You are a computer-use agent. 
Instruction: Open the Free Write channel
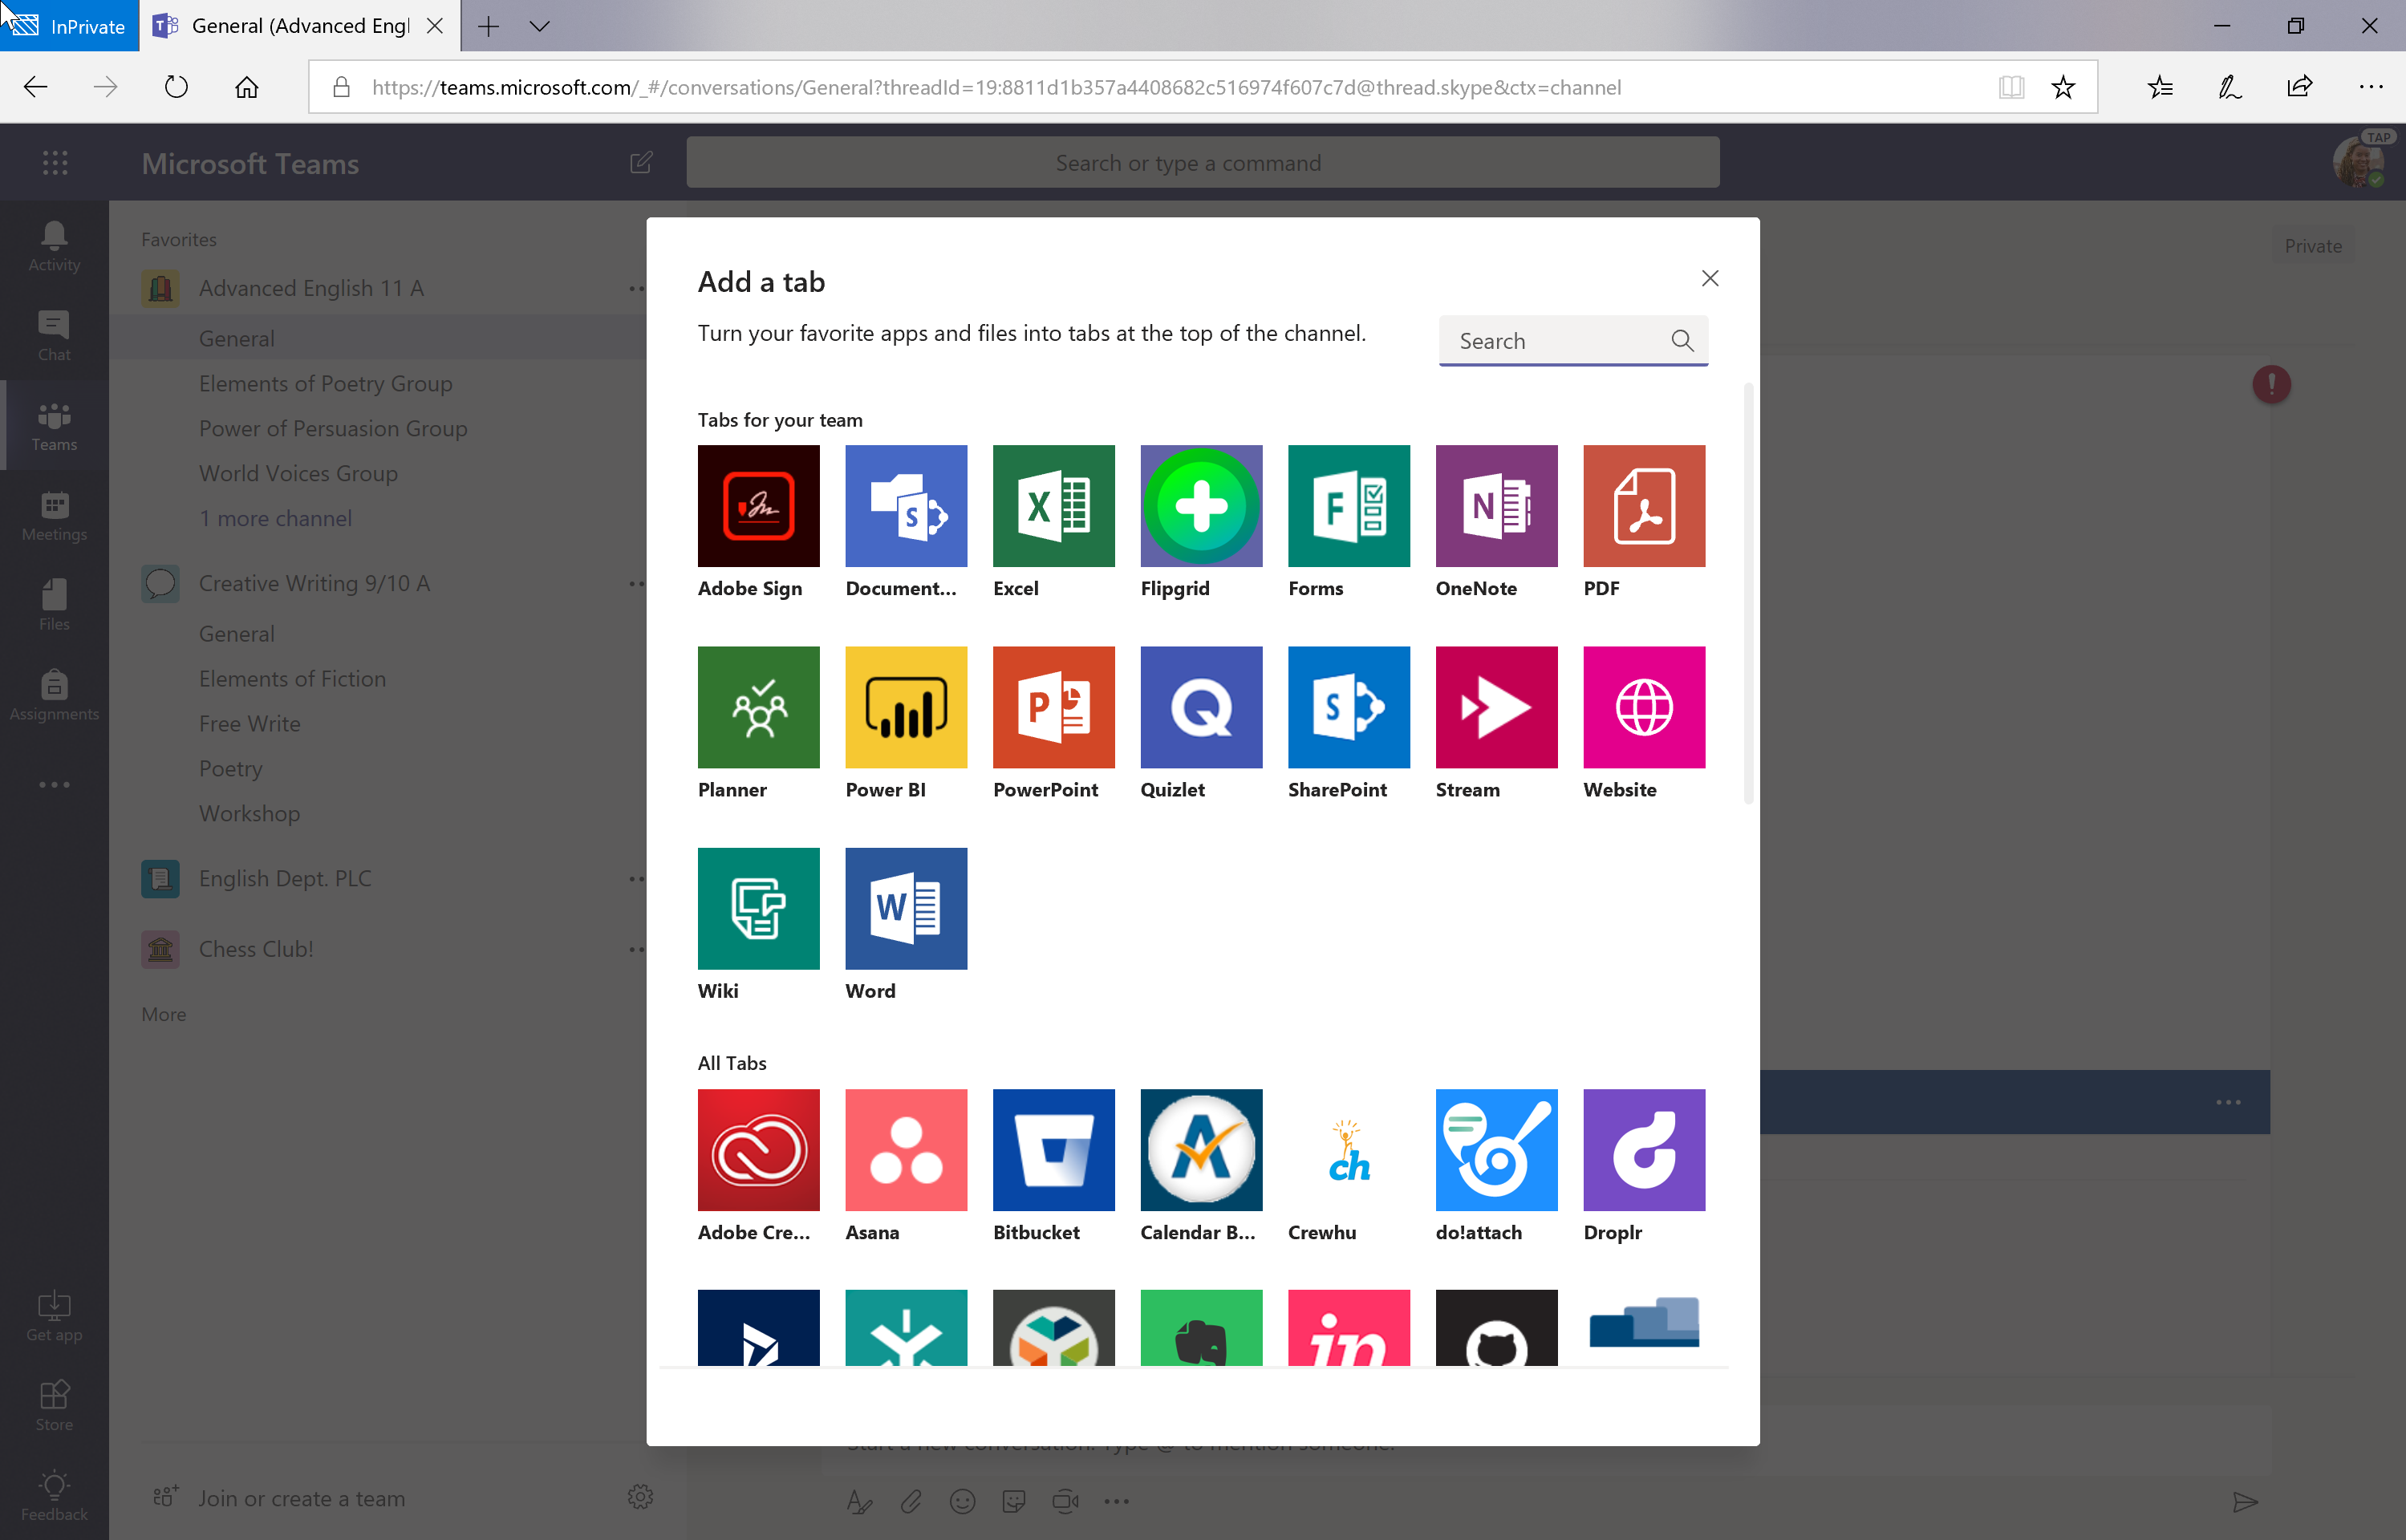[x=249, y=723]
